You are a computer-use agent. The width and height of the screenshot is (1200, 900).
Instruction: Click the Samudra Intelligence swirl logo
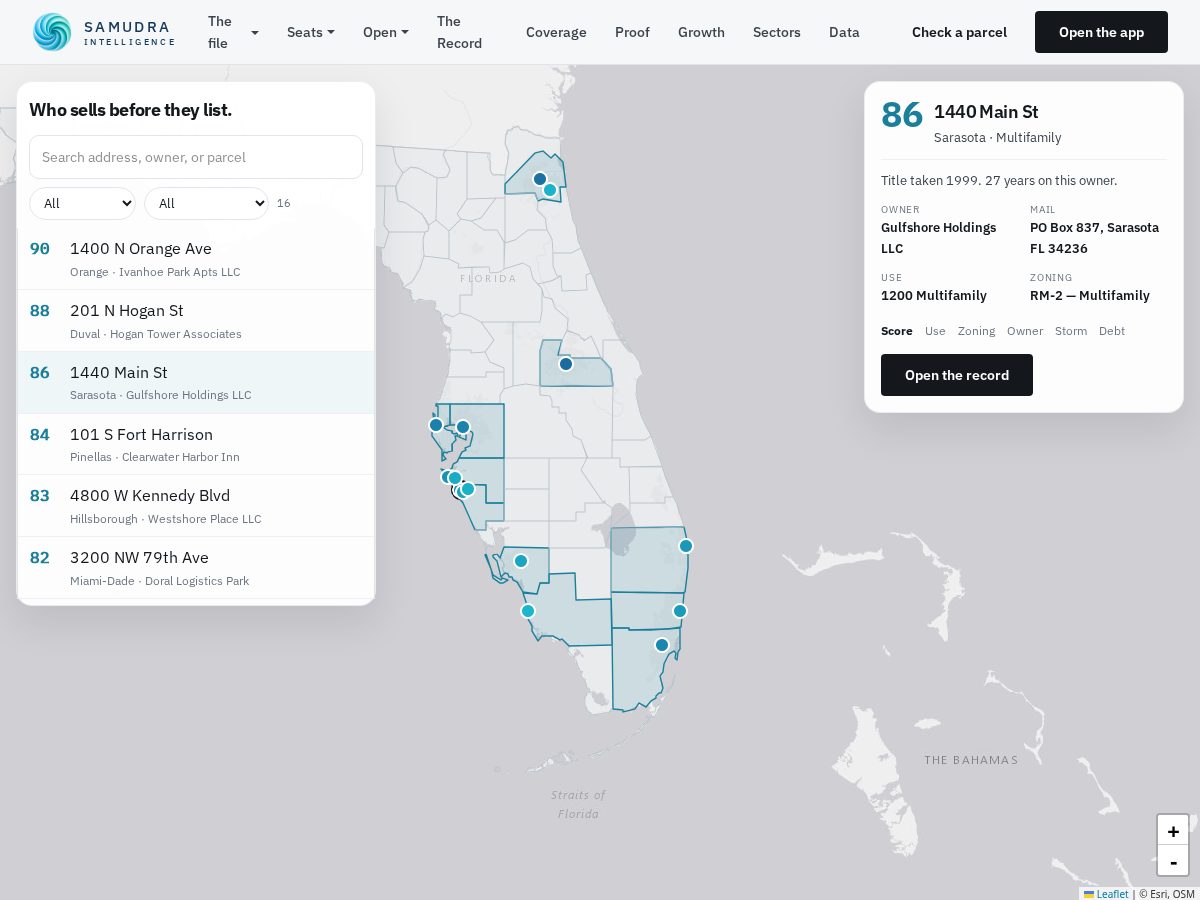tap(52, 32)
